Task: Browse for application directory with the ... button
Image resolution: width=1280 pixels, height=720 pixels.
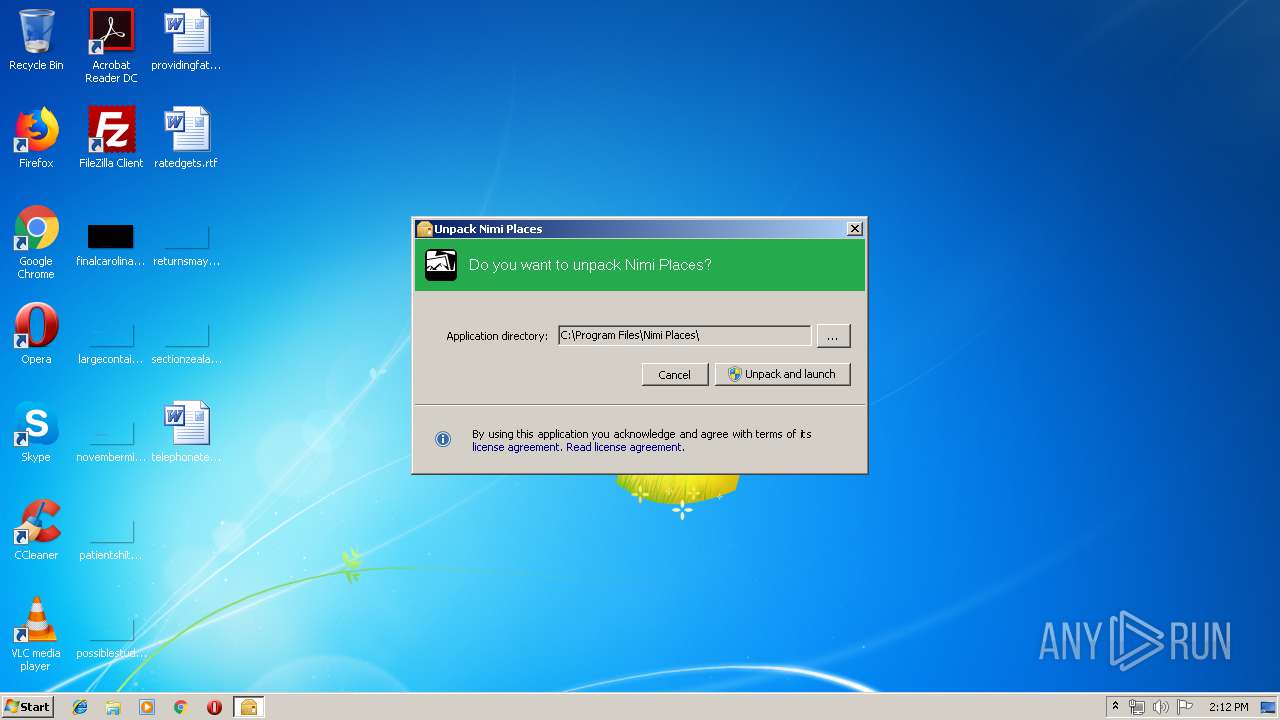Action: tap(833, 336)
